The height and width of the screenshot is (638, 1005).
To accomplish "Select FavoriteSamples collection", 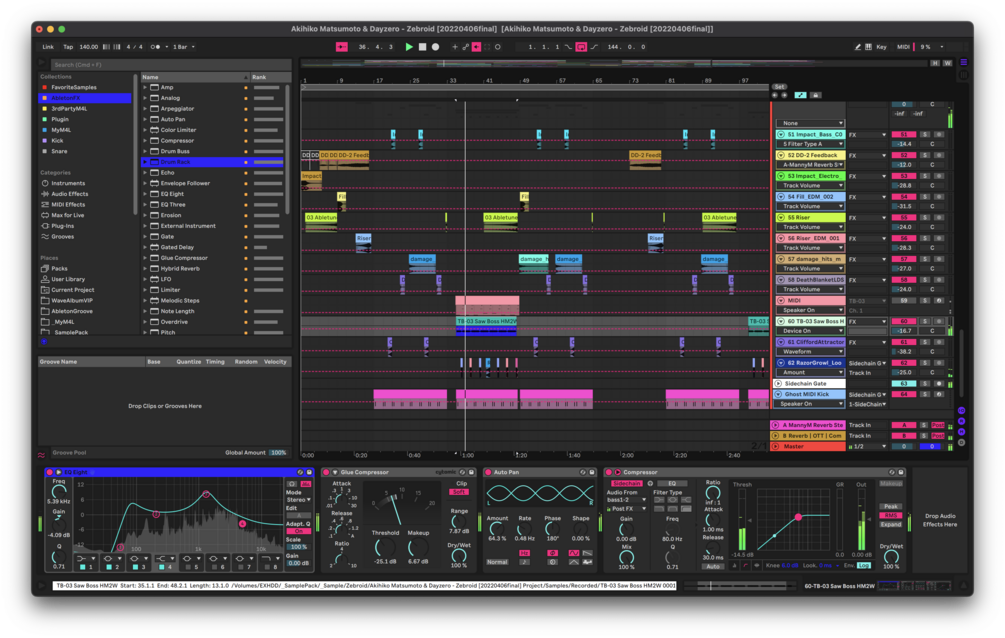I will [74, 87].
